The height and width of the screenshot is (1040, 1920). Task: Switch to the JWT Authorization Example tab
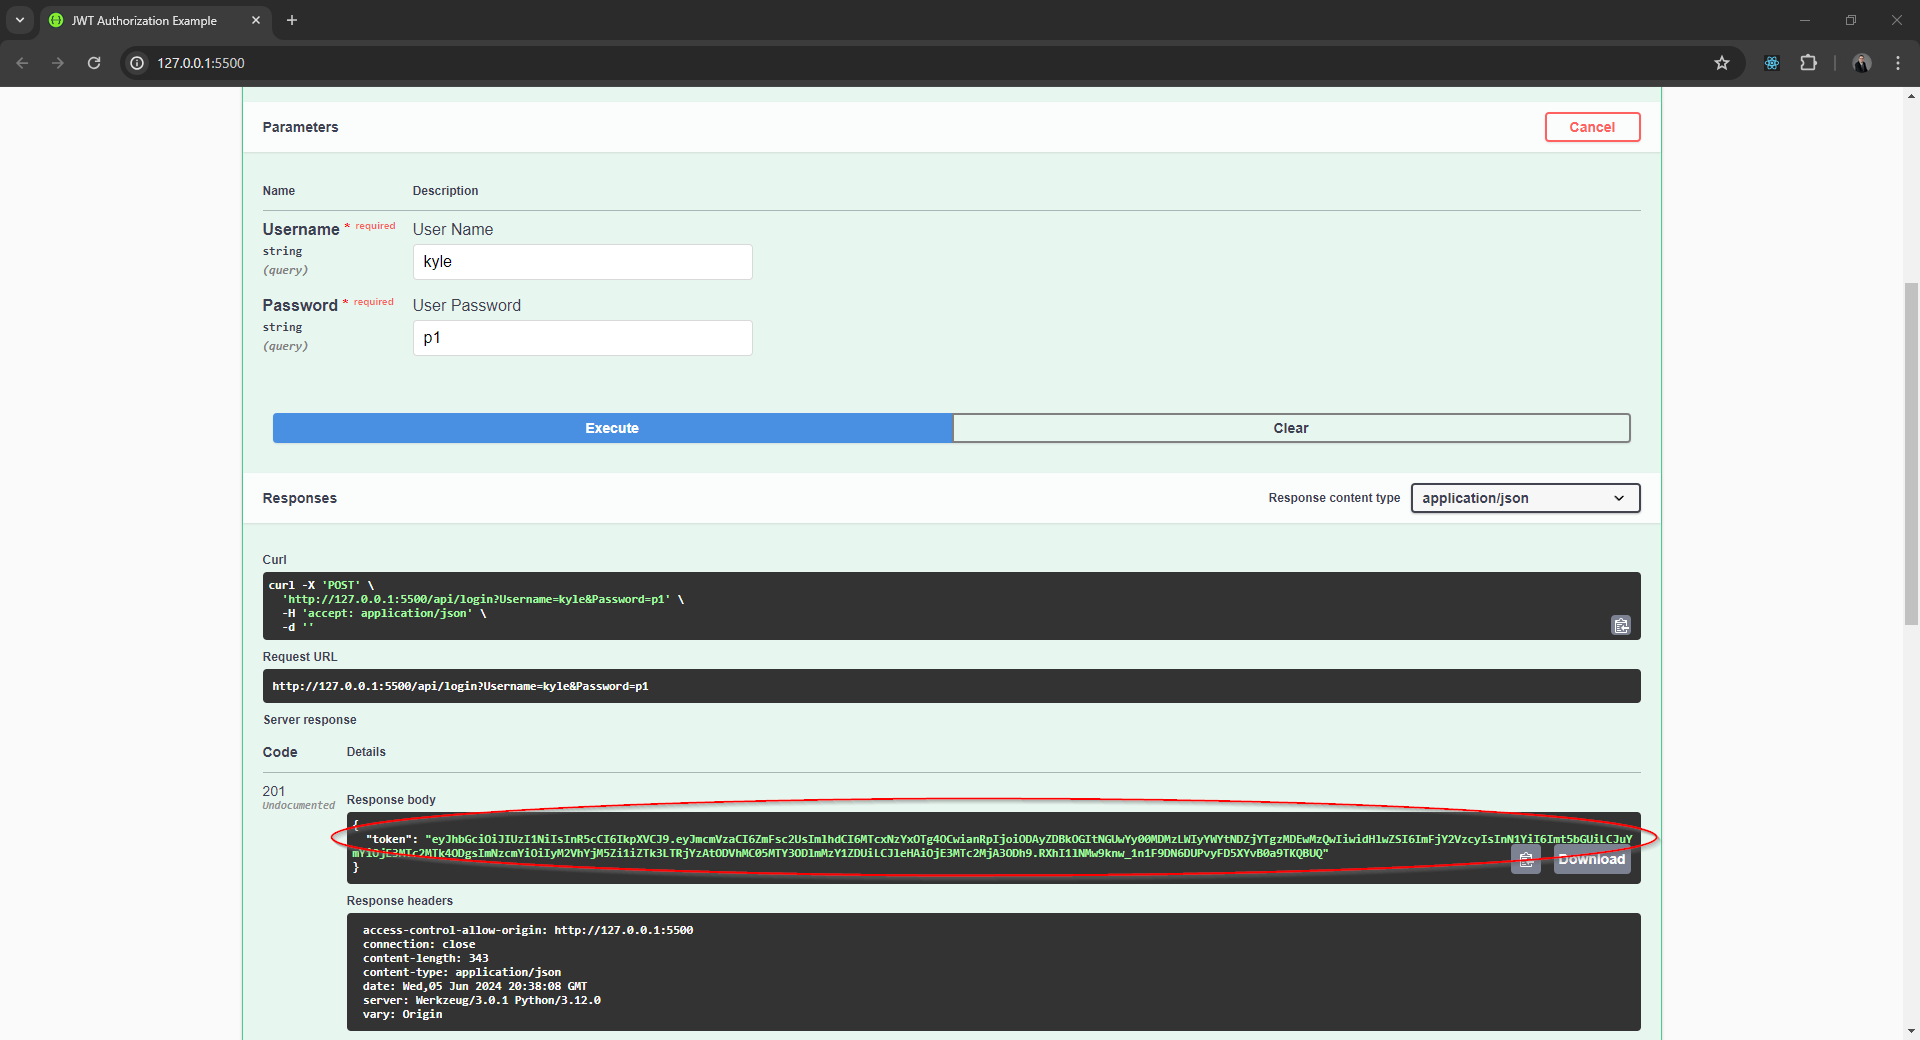[x=145, y=20]
